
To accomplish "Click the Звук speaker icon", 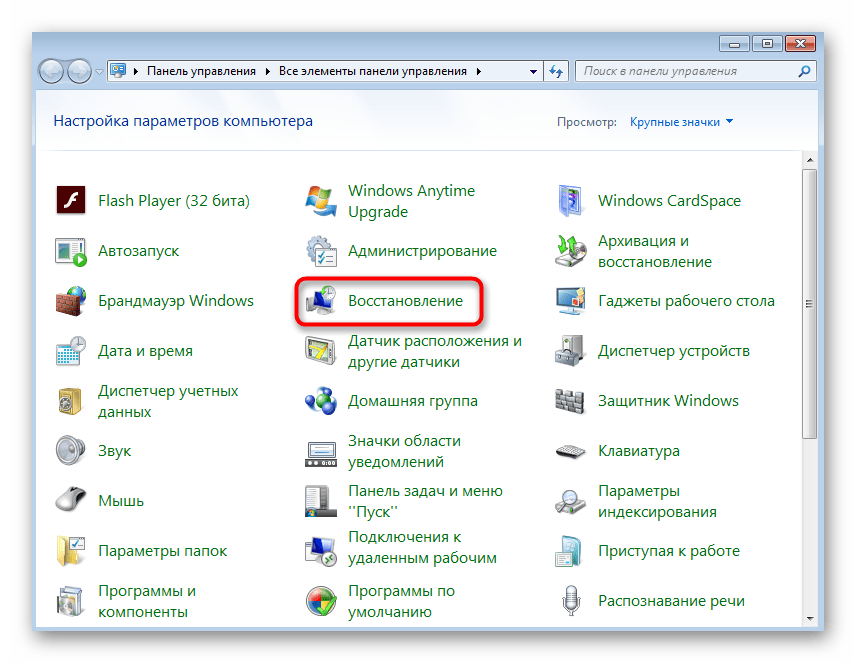I will click(x=71, y=451).
